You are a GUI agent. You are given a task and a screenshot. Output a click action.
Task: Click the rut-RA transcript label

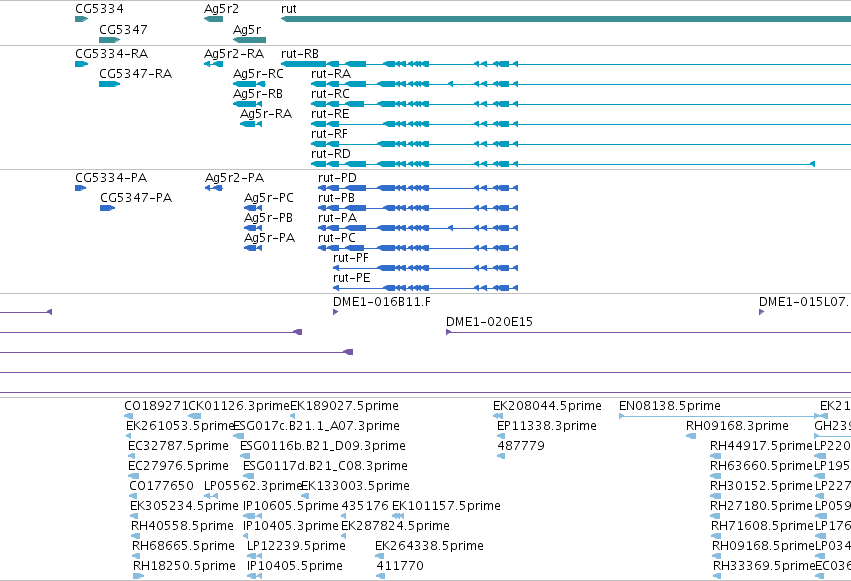tap(331, 74)
